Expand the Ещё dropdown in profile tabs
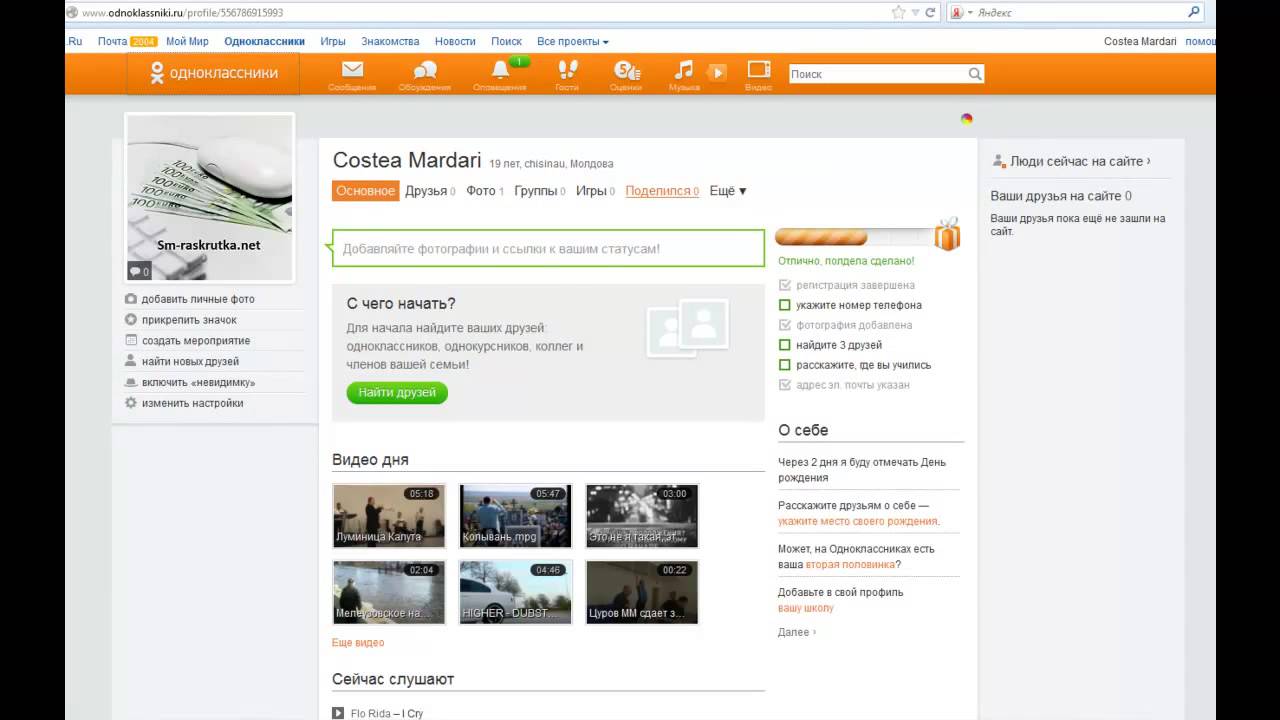Viewport: 1280px width, 720px height. 728,191
